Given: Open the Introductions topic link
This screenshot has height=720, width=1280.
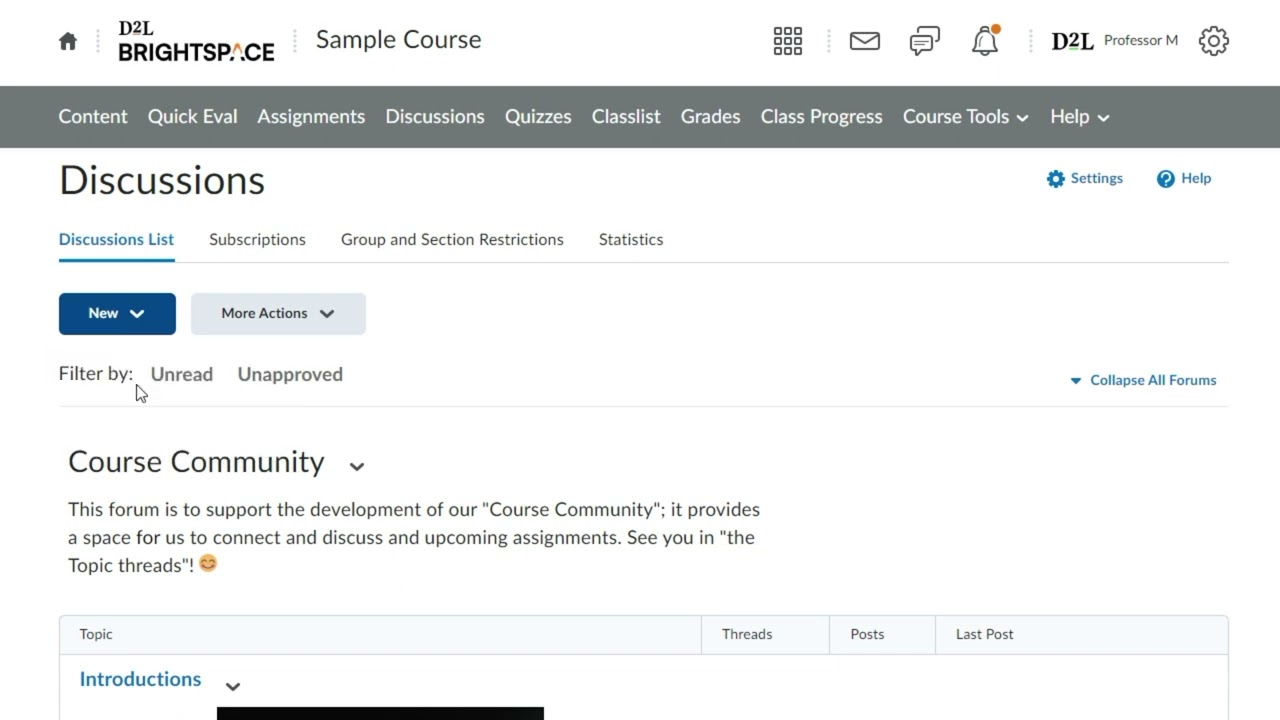Looking at the screenshot, I should (140, 679).
